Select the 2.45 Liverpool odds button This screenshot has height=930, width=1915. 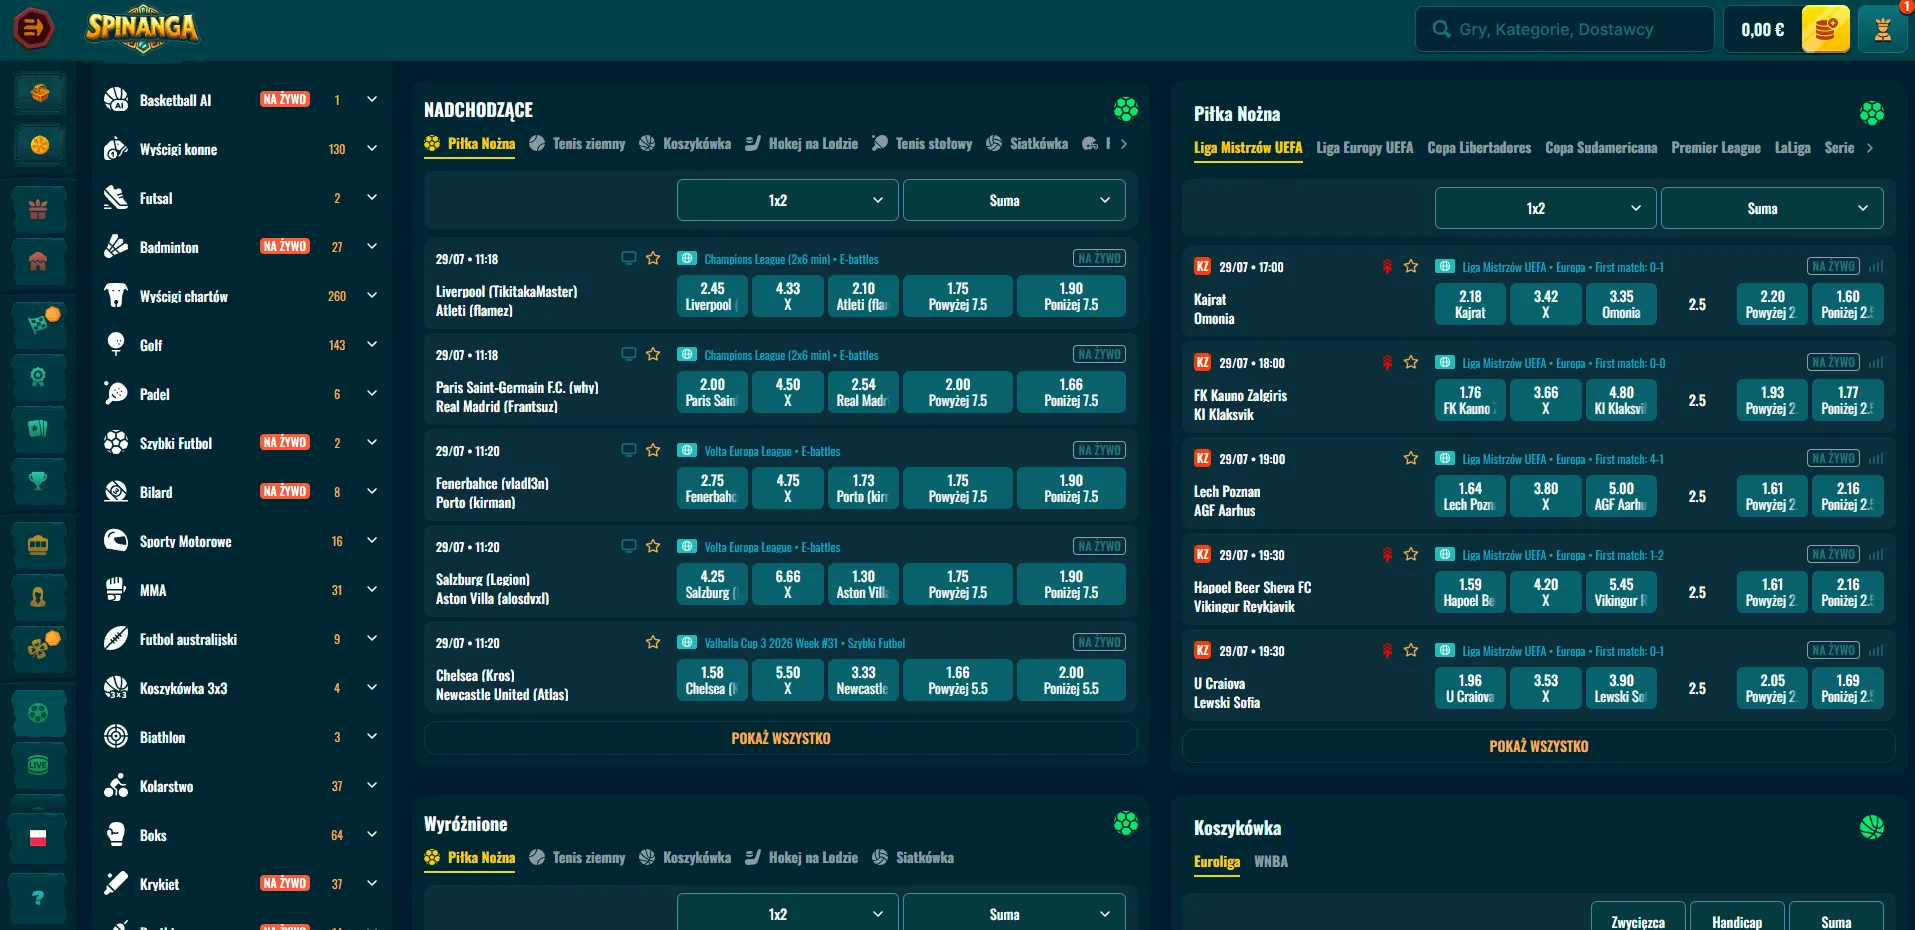[712, 296]
